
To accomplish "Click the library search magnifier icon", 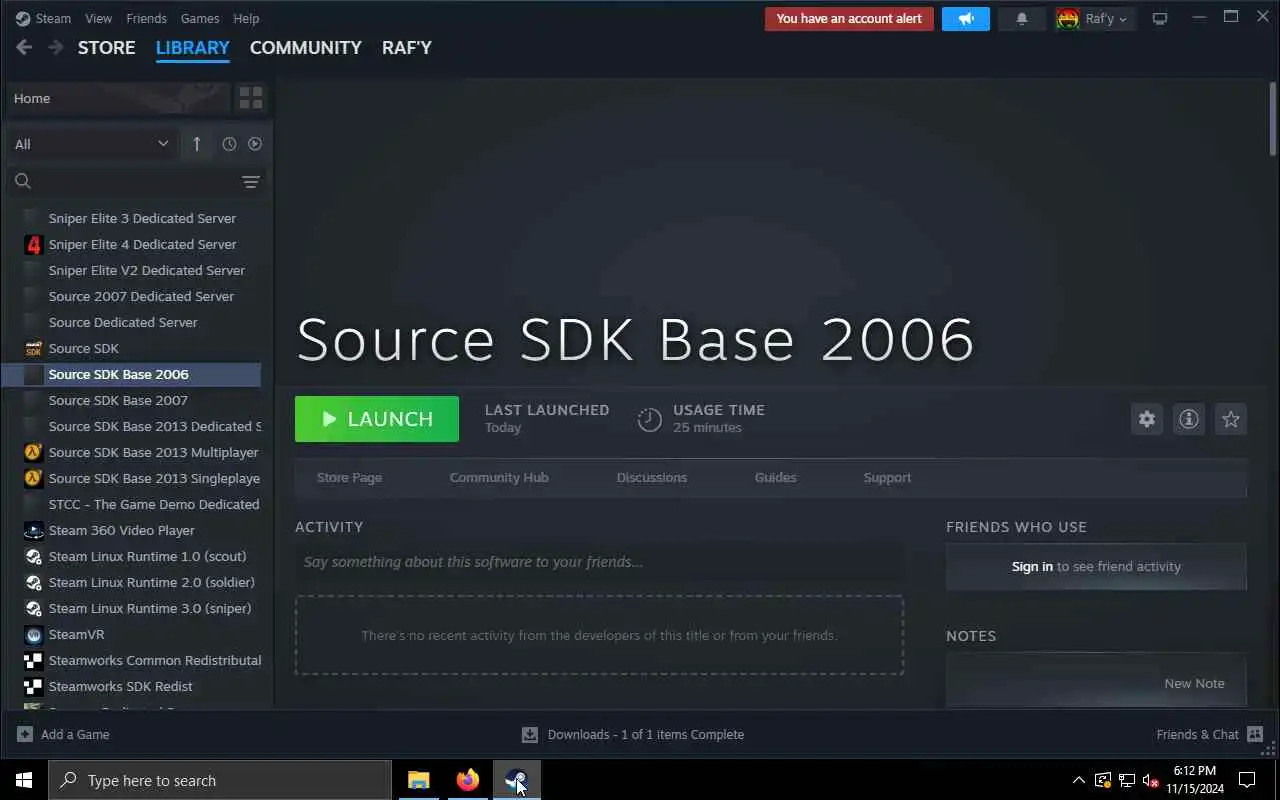I will click(23, 181).
